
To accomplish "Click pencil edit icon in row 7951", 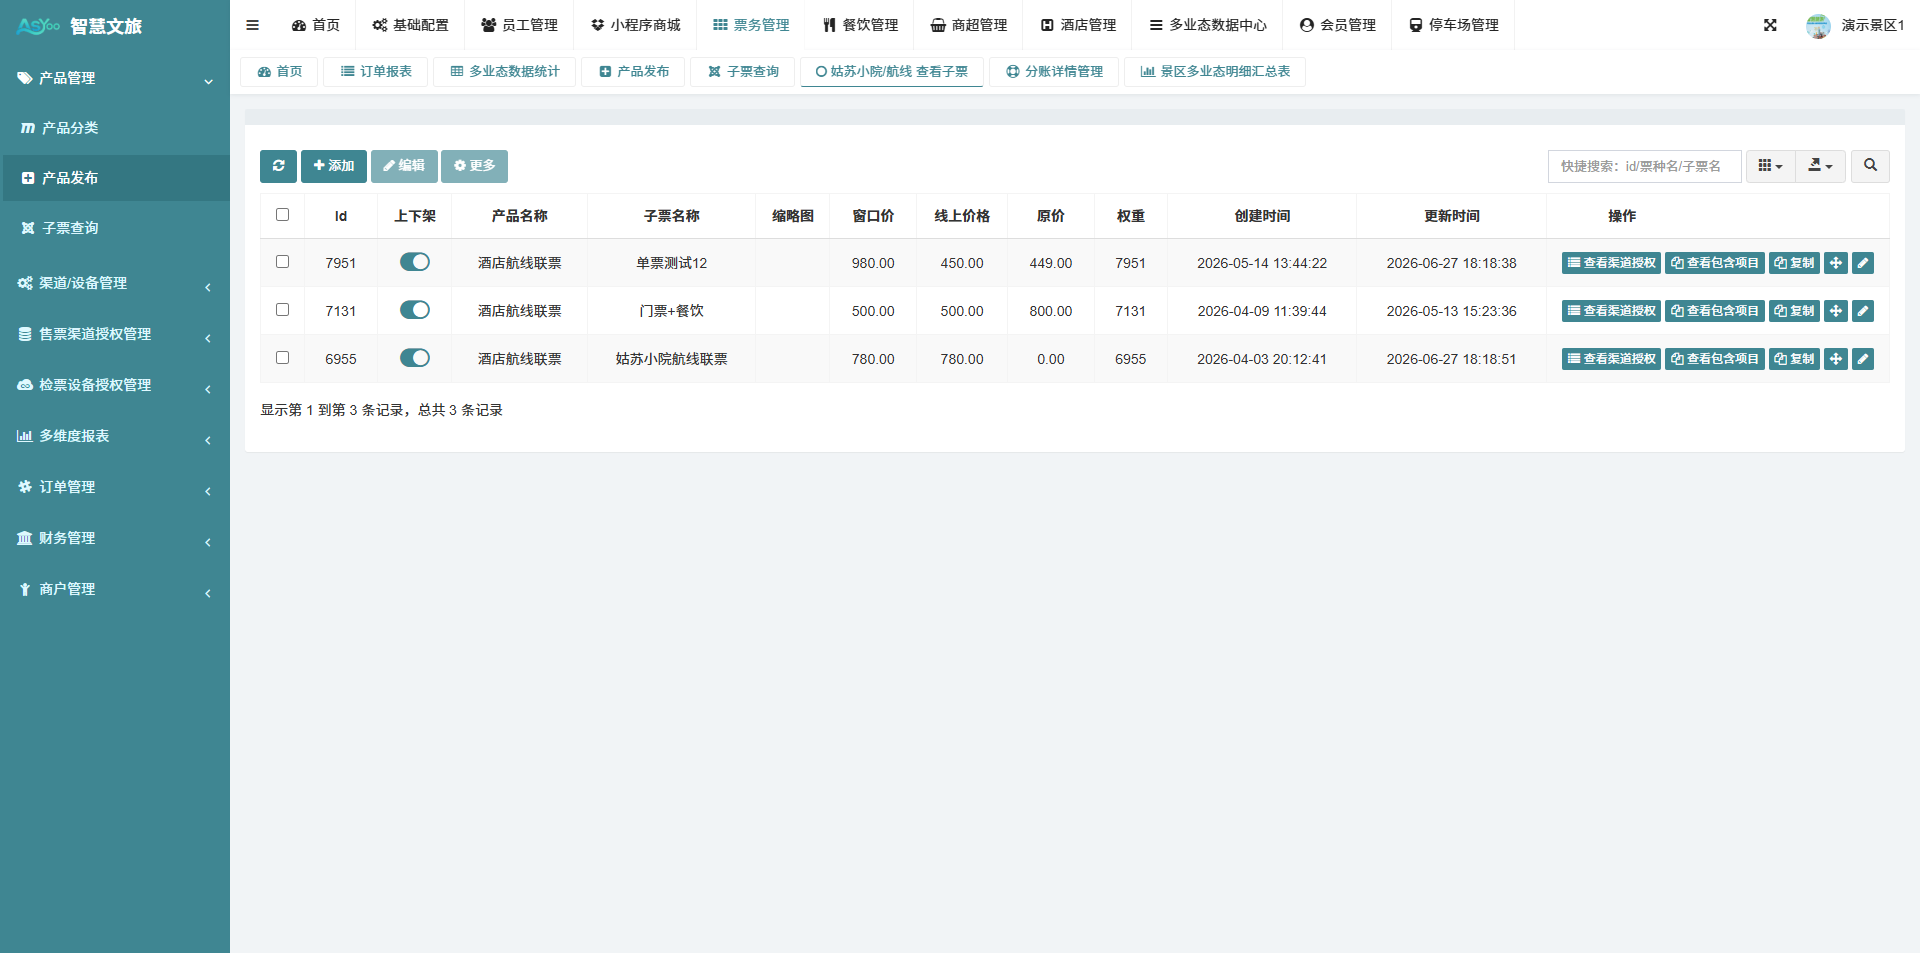I will (x=1863, y=263).
